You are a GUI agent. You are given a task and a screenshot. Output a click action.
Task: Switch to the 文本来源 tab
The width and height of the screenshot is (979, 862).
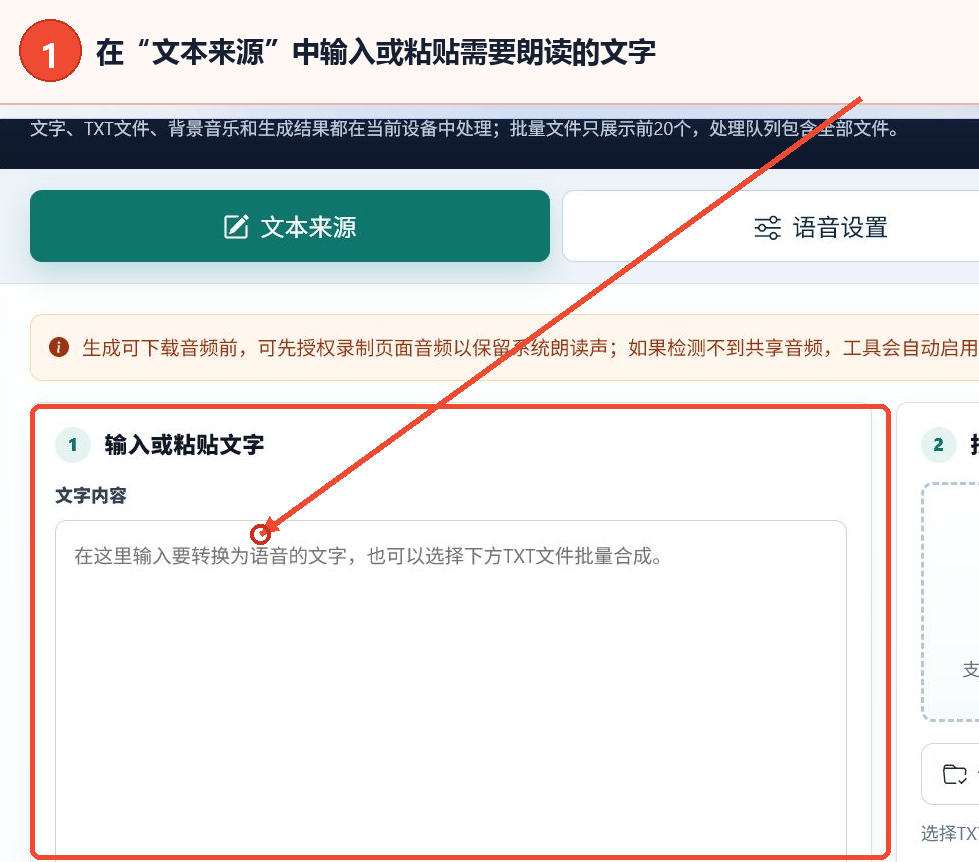coord(290,226)
